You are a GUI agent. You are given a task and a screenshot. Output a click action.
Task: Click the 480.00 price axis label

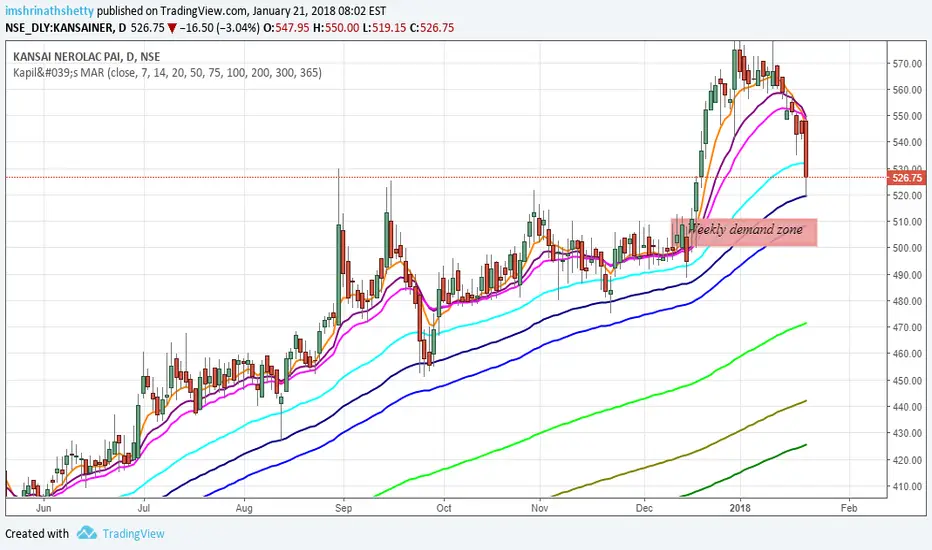pyautogui.click(x=907, y=301)
